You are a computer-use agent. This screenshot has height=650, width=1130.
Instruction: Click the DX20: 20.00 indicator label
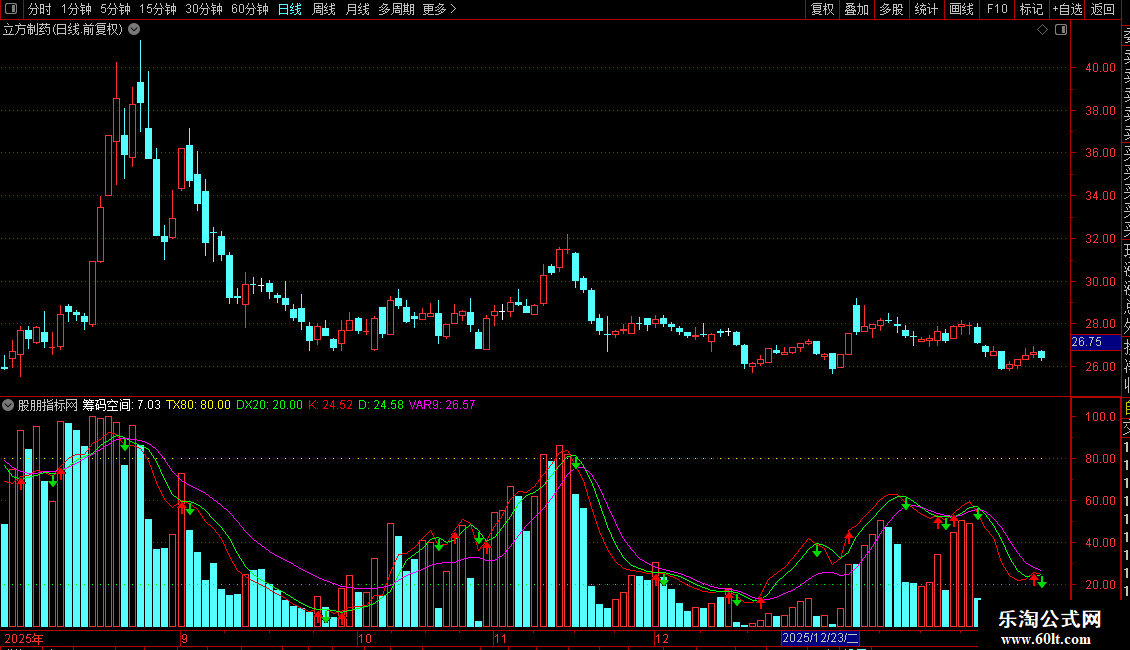point(270,405)
